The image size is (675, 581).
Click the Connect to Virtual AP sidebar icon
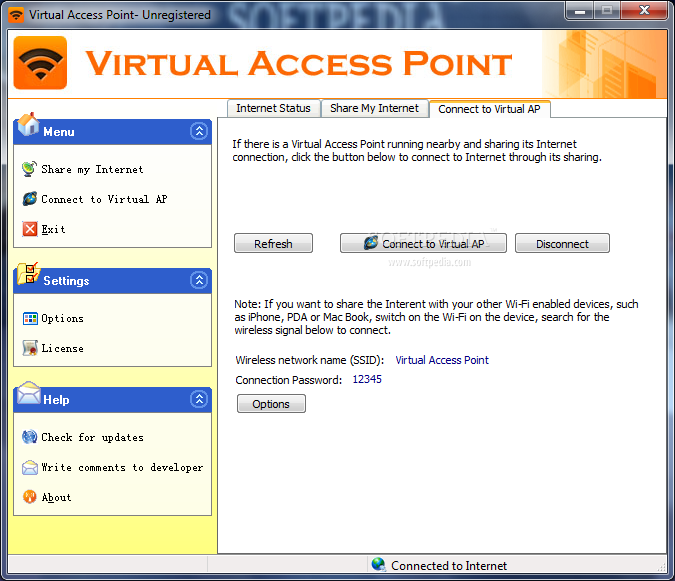[x=29, y=199]
